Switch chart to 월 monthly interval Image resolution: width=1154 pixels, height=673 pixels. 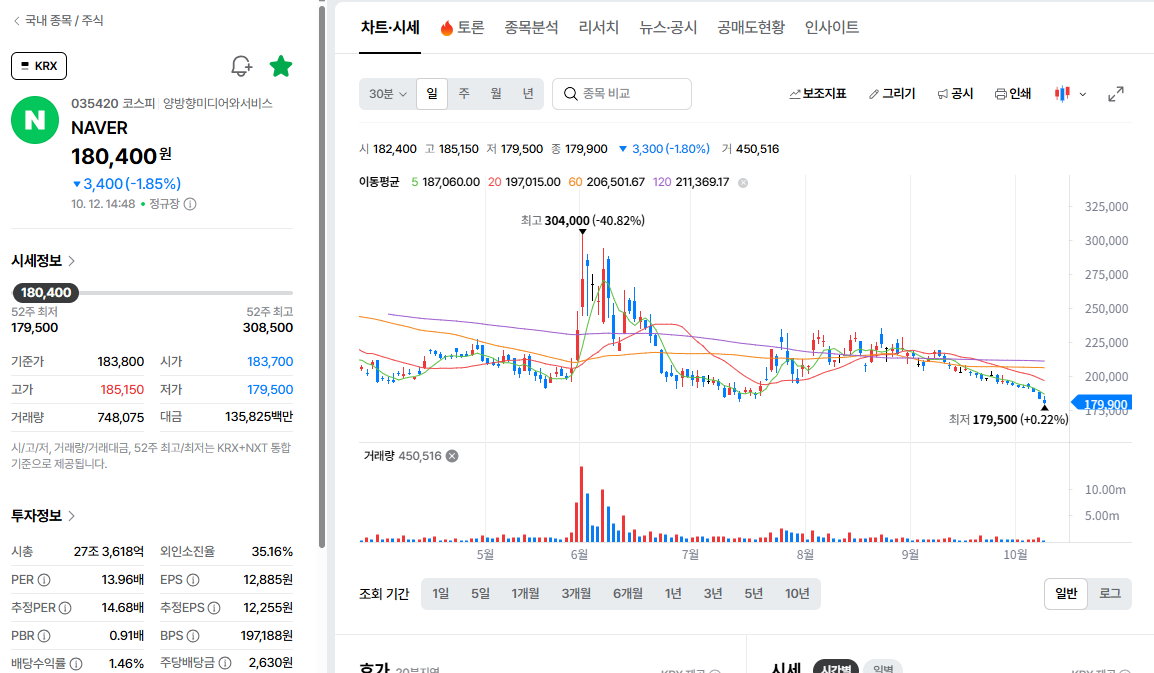click(x=496, y=94)
